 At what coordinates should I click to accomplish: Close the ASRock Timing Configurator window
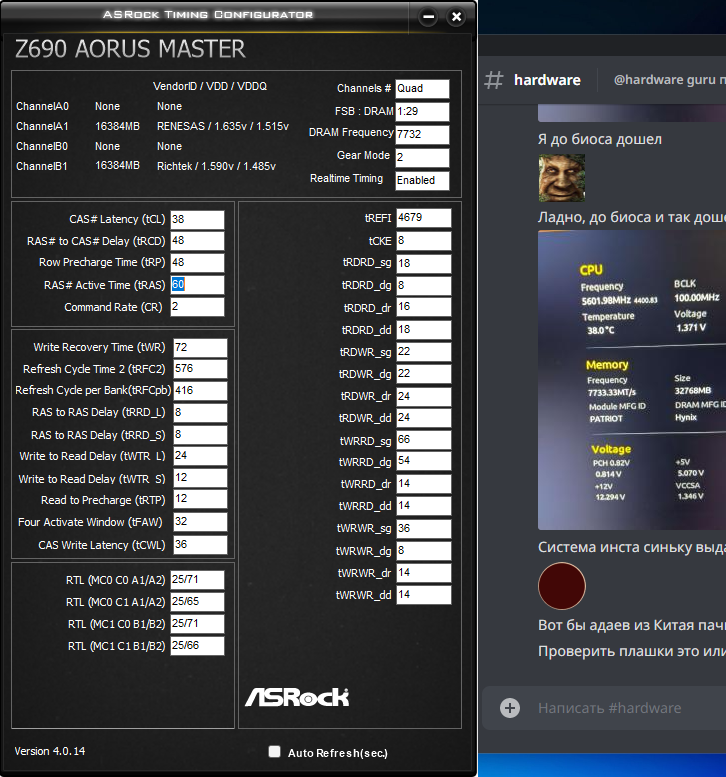[x=456, y=17]
